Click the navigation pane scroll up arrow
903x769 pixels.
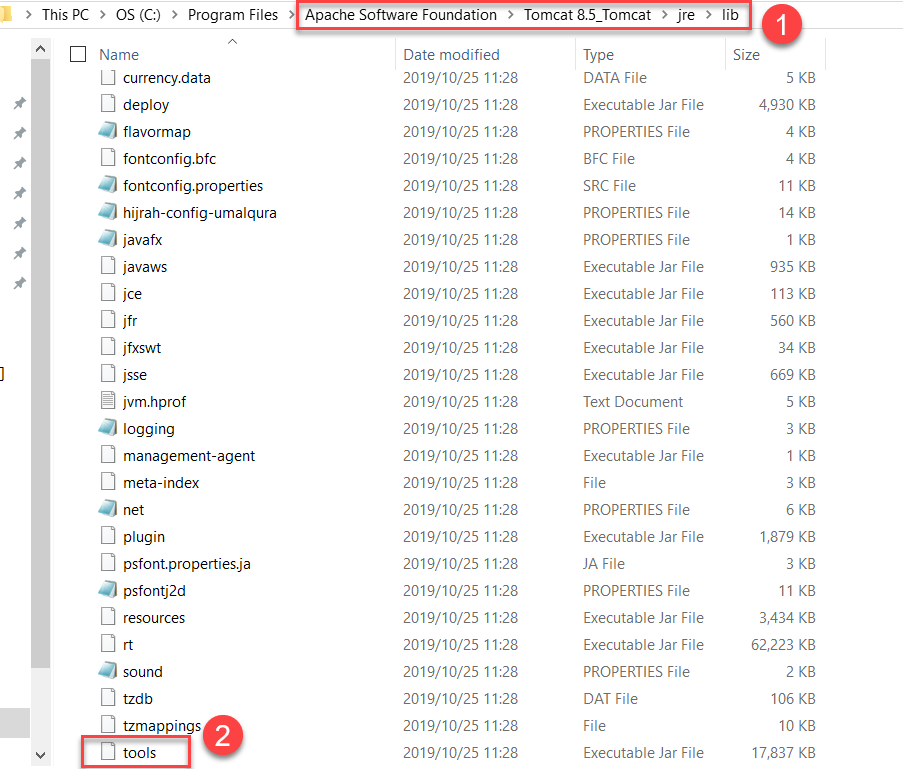40,49
